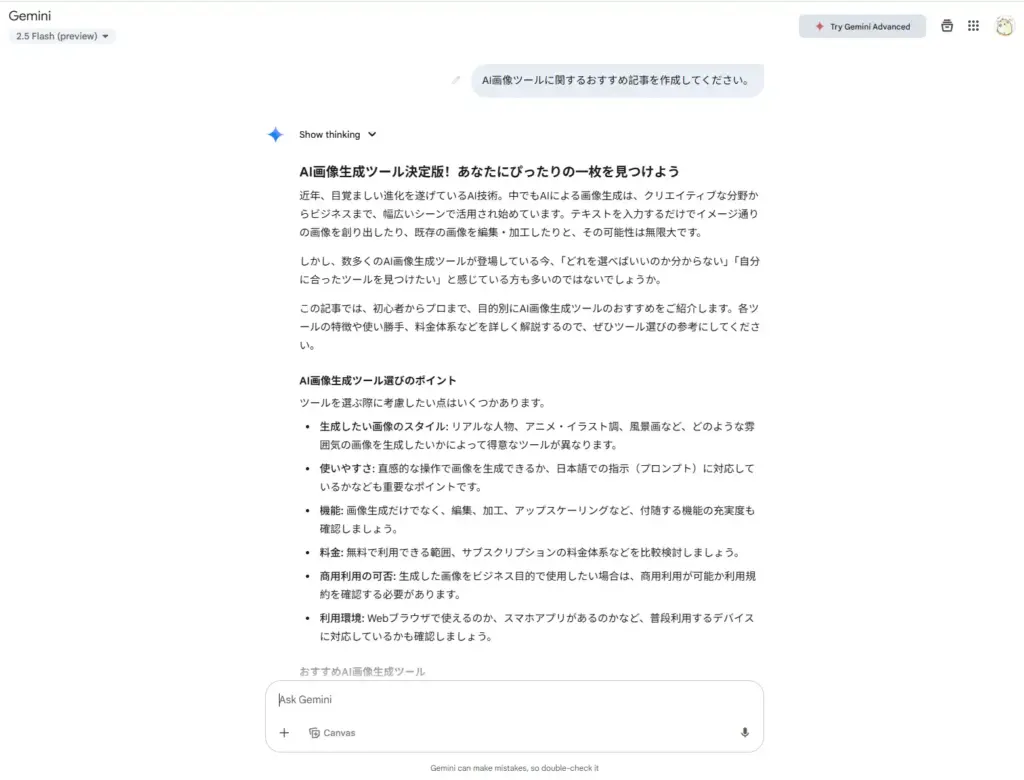Click the edit pencil icon beside prompt

coord(456,80)
